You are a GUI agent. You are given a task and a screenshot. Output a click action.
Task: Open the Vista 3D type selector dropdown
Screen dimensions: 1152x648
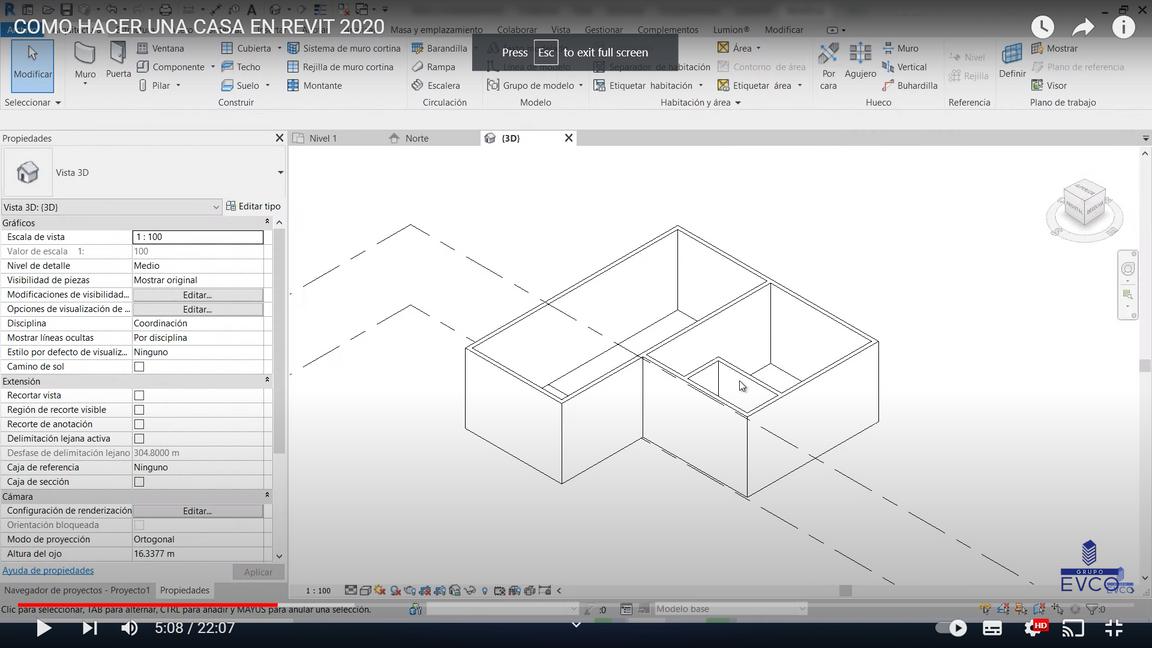pos(280,173)
